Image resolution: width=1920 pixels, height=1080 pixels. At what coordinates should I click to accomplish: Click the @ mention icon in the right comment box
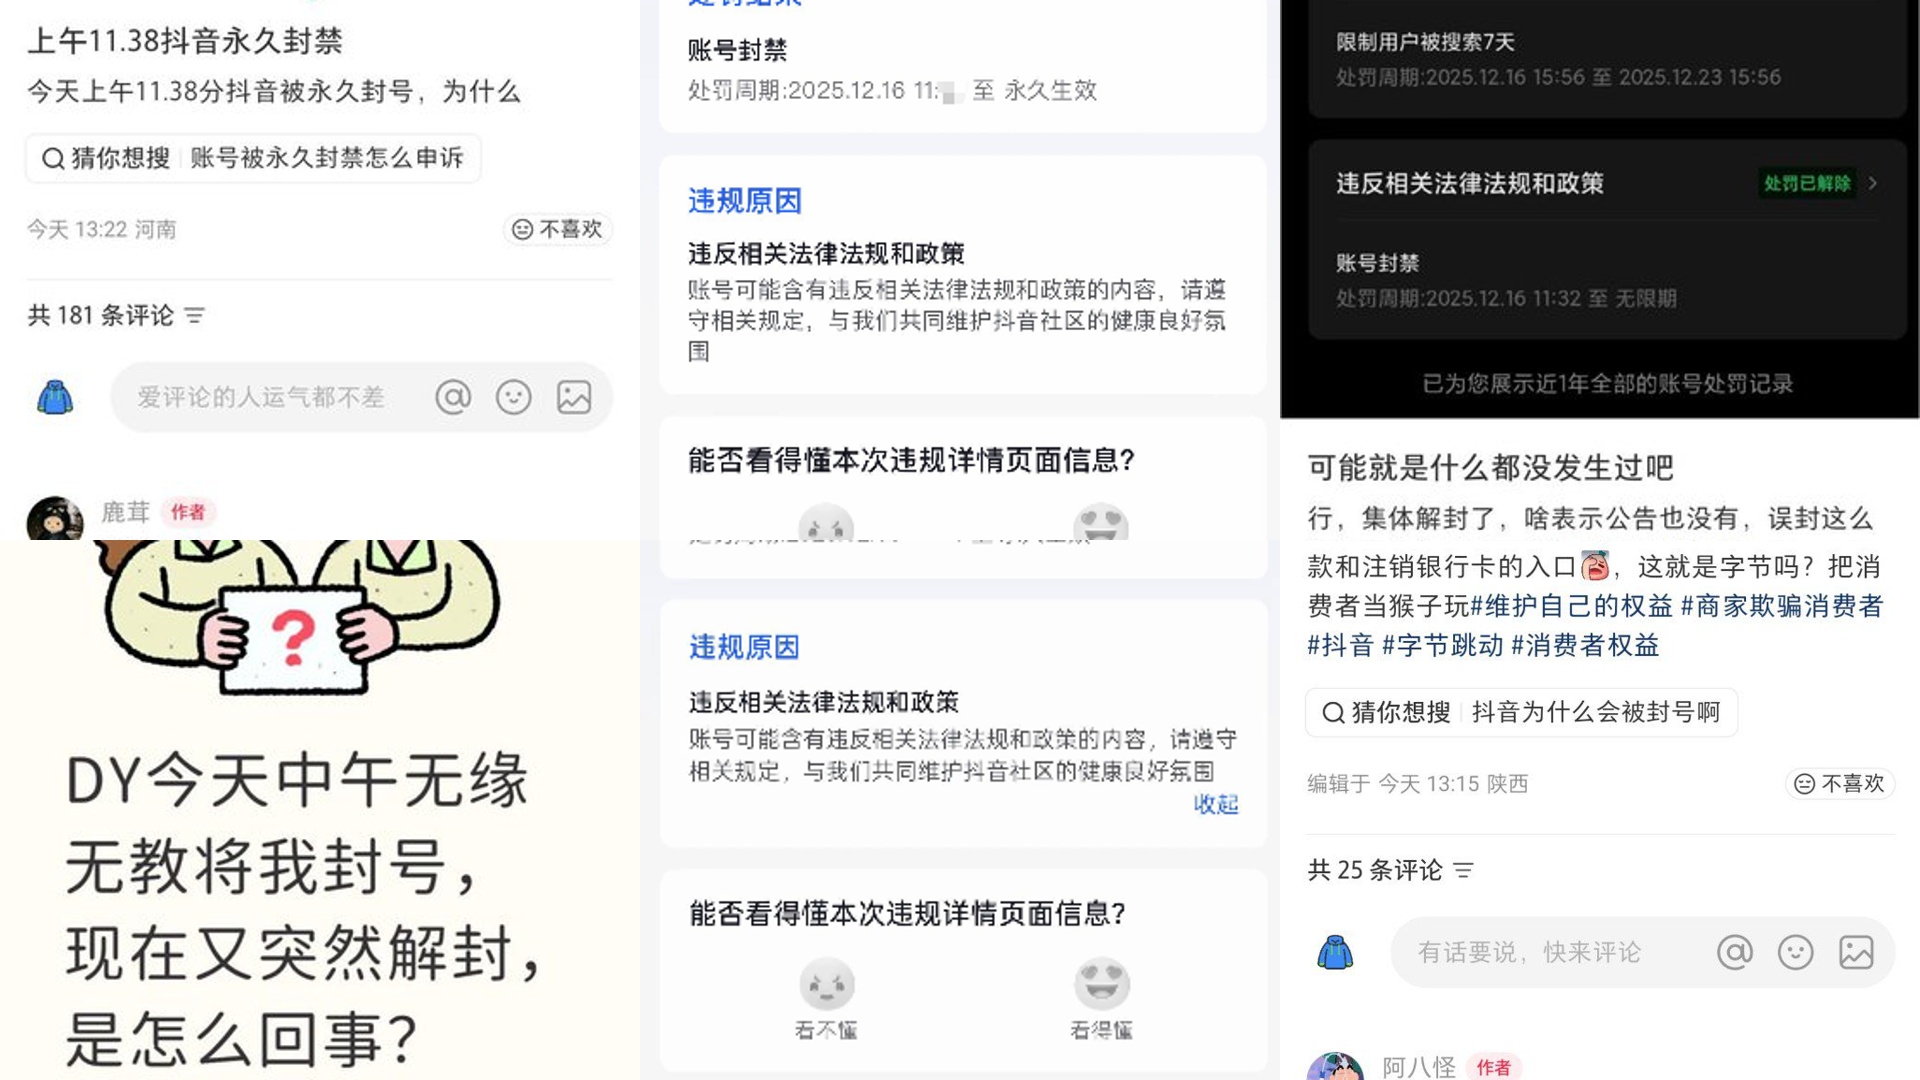coord(1735,952)
